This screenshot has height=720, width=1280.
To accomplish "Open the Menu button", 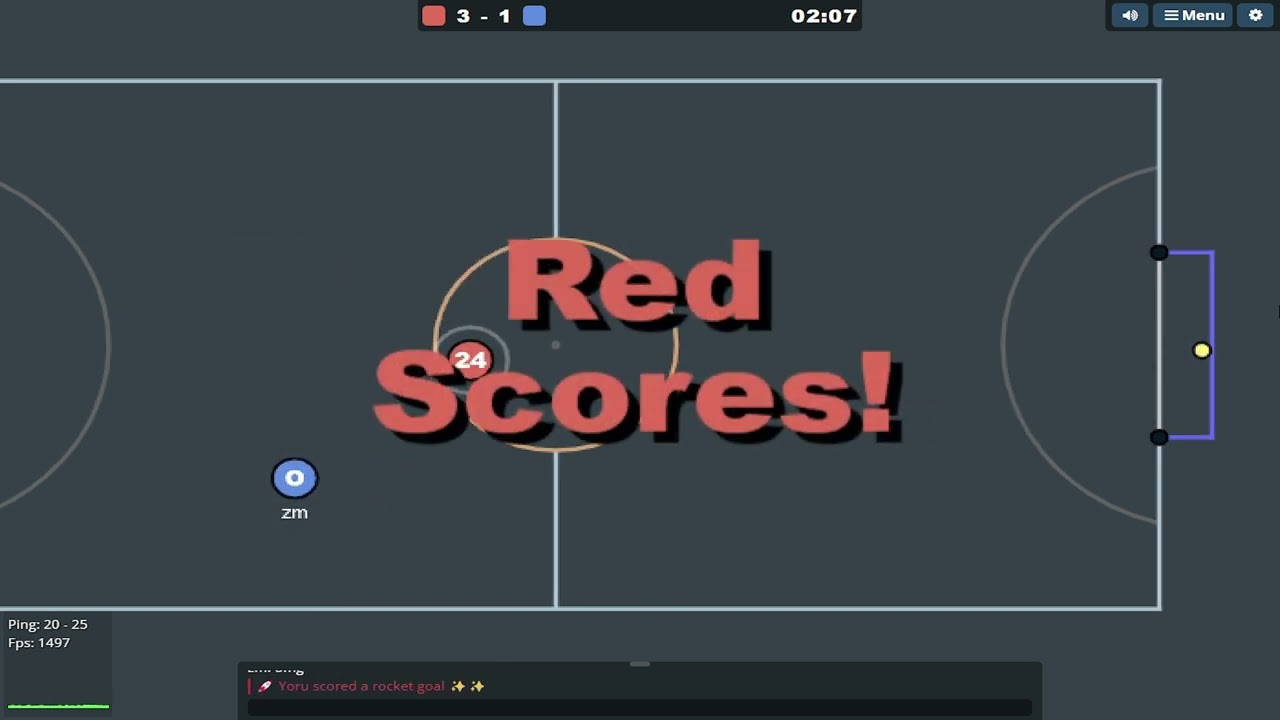I will click(x=1194, y=15).
